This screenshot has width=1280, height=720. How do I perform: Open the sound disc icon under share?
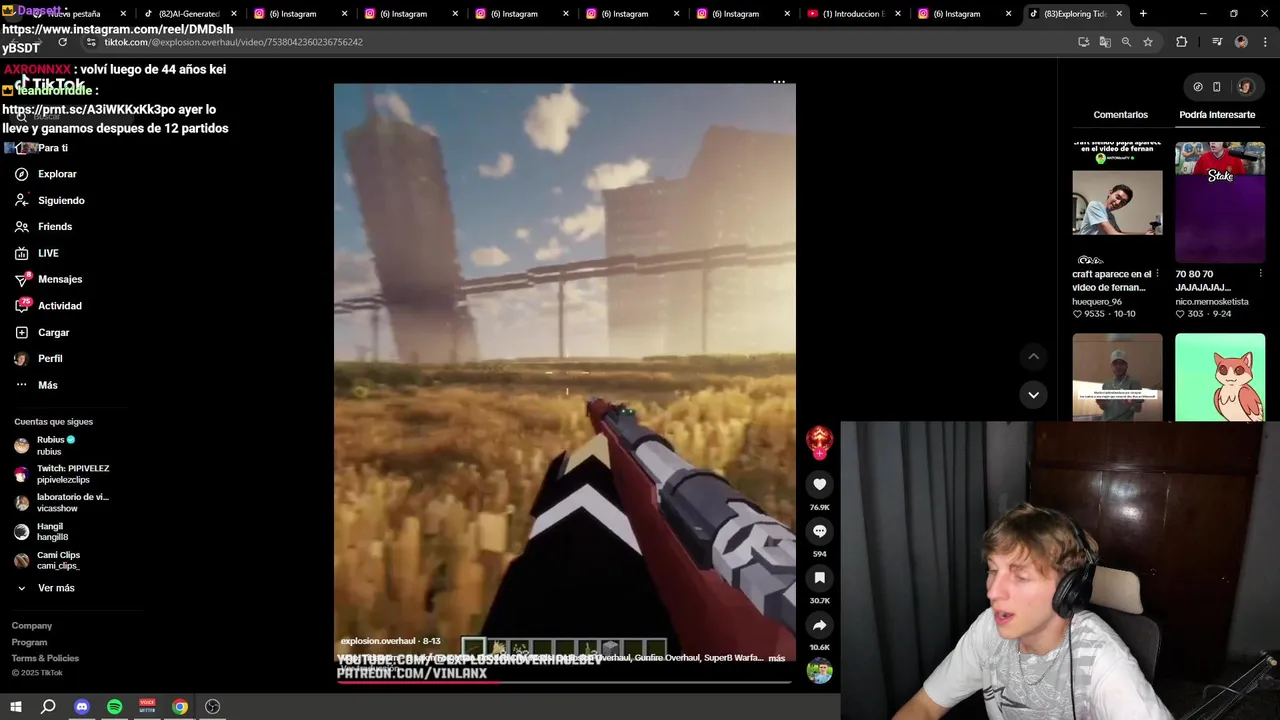tap(819, 671)
